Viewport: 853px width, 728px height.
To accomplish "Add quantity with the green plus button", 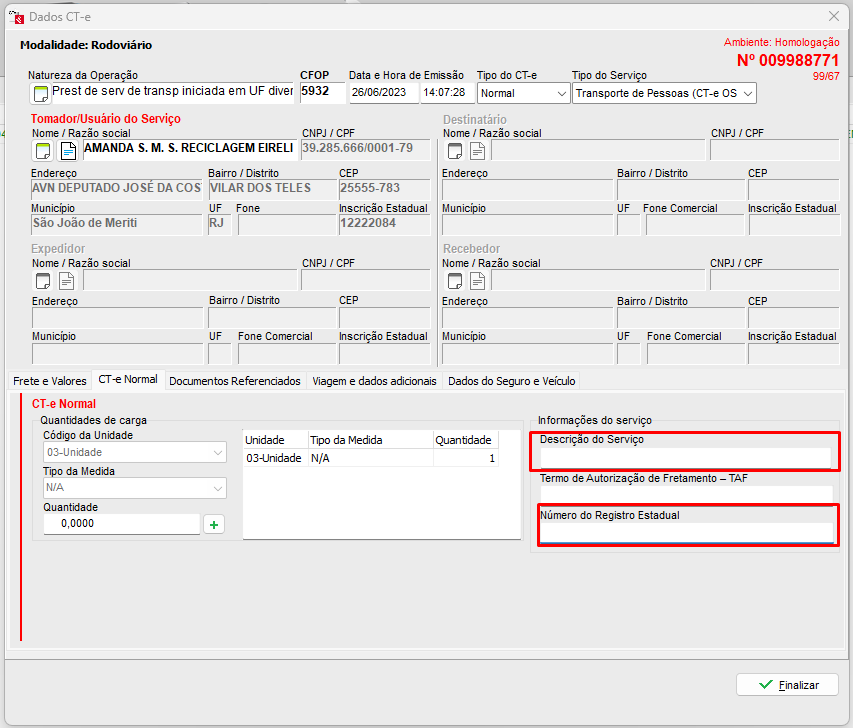I will point(213,524).
